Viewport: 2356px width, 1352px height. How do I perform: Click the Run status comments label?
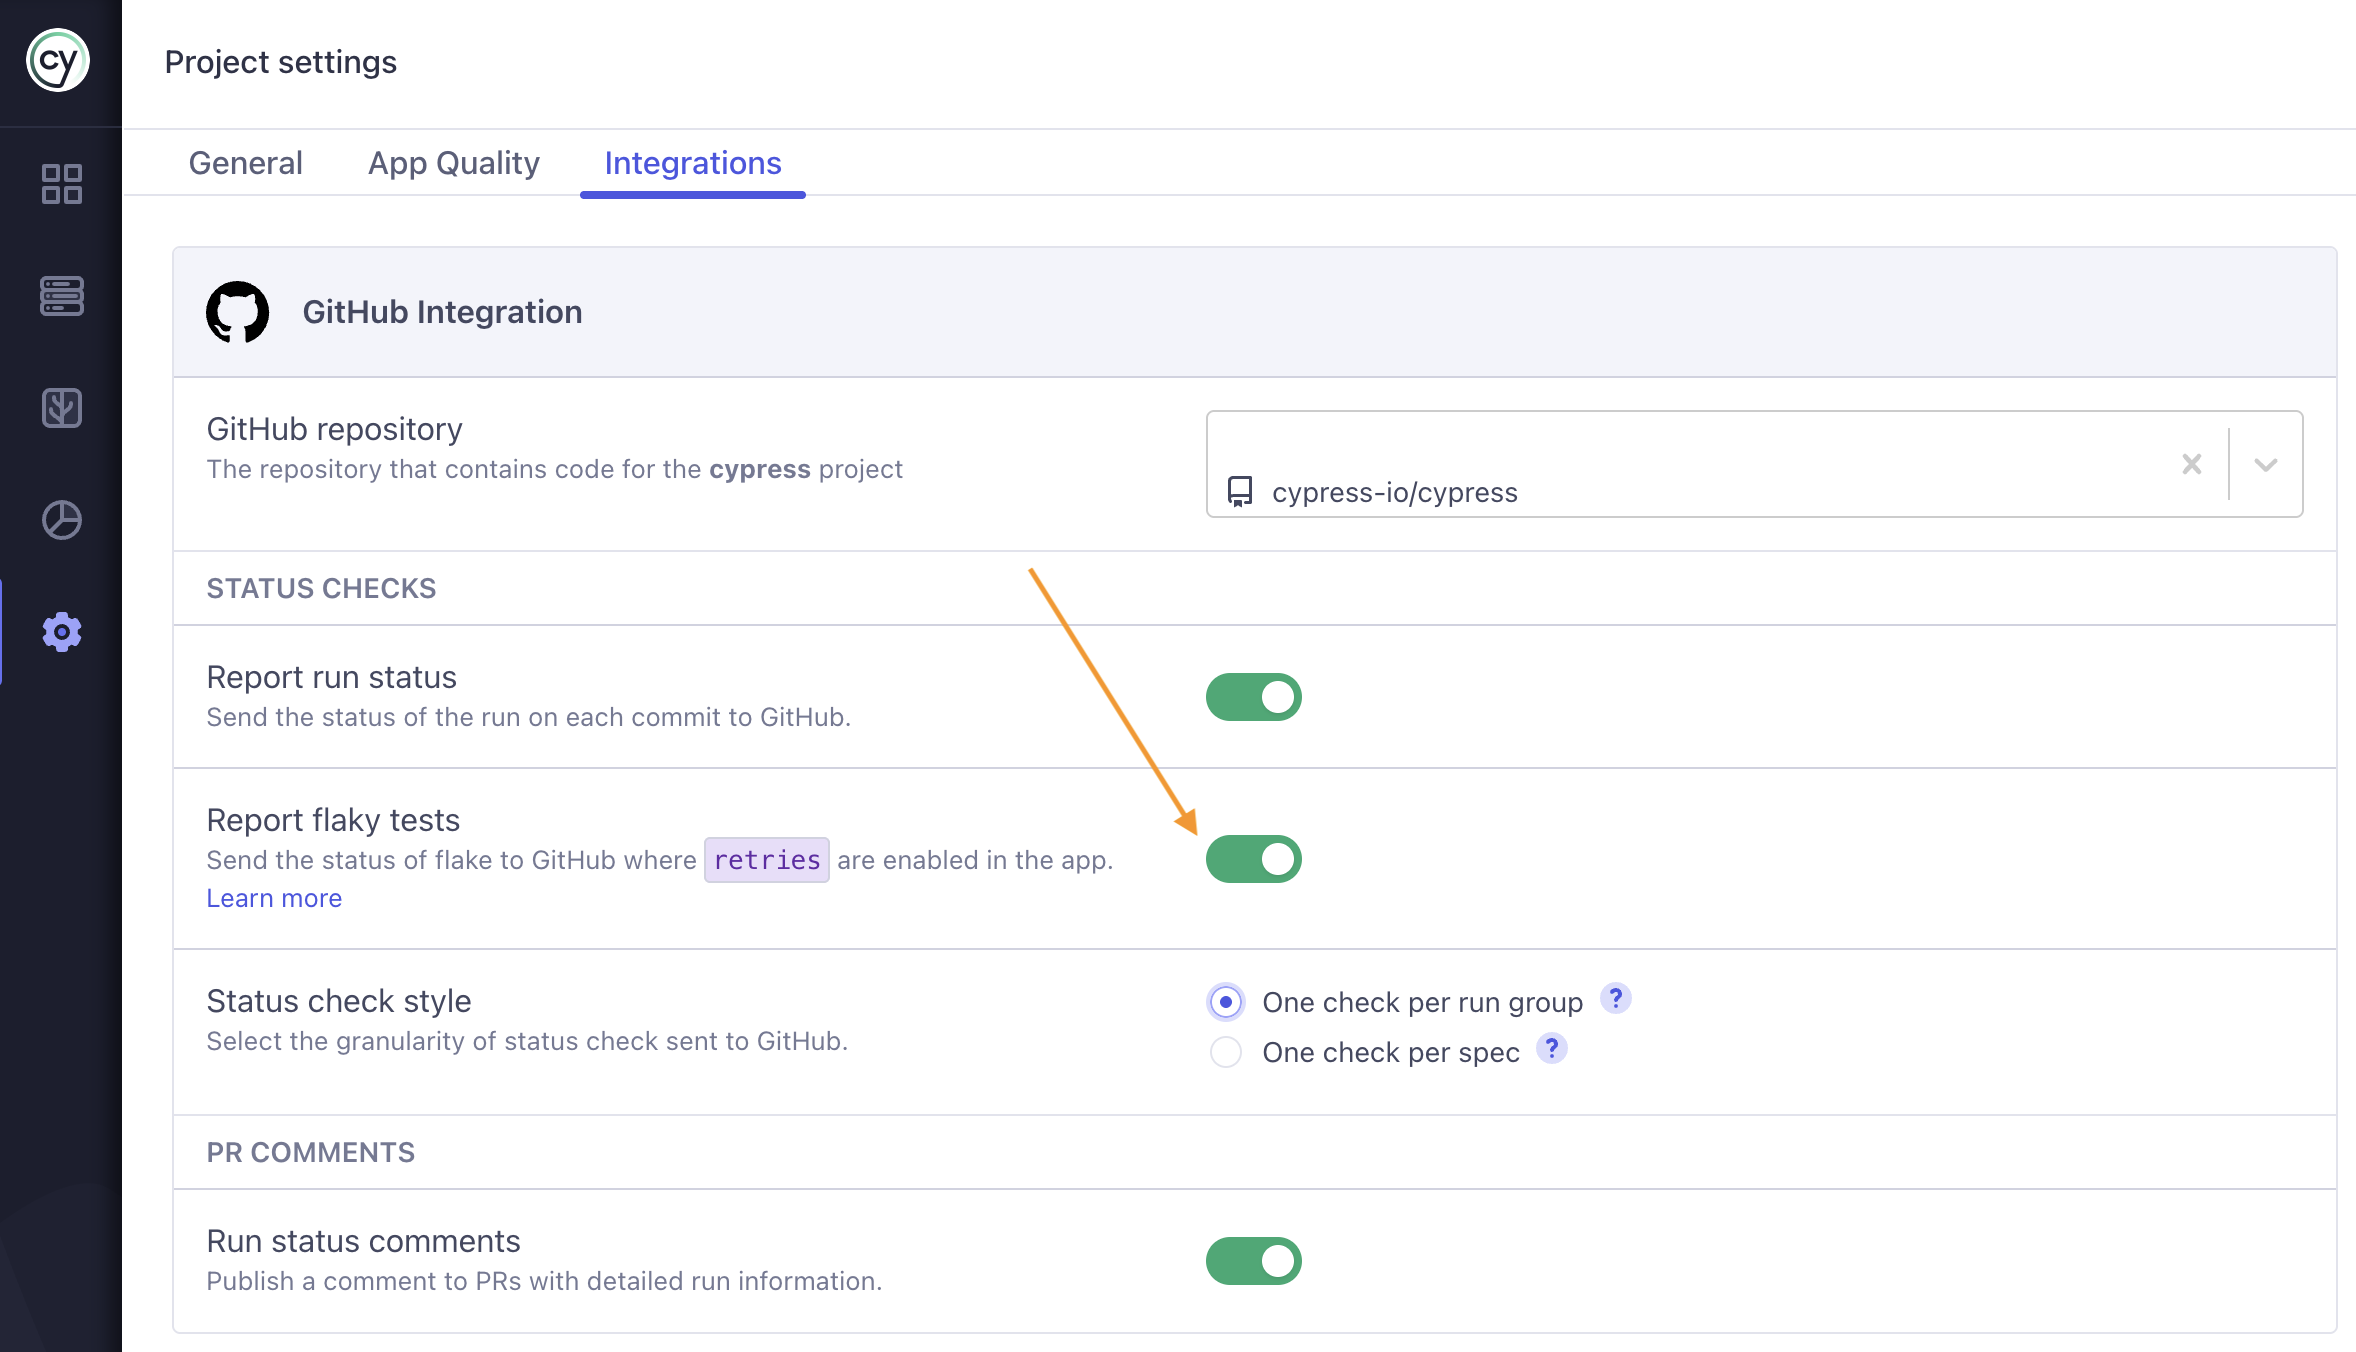pyautogui.click(x=363, y=1241)
